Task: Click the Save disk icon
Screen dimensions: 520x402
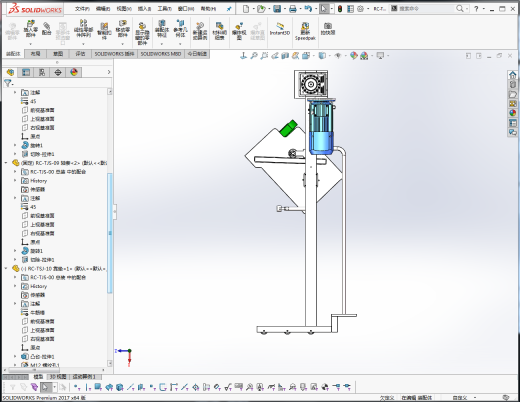Action: coord(277,9)
